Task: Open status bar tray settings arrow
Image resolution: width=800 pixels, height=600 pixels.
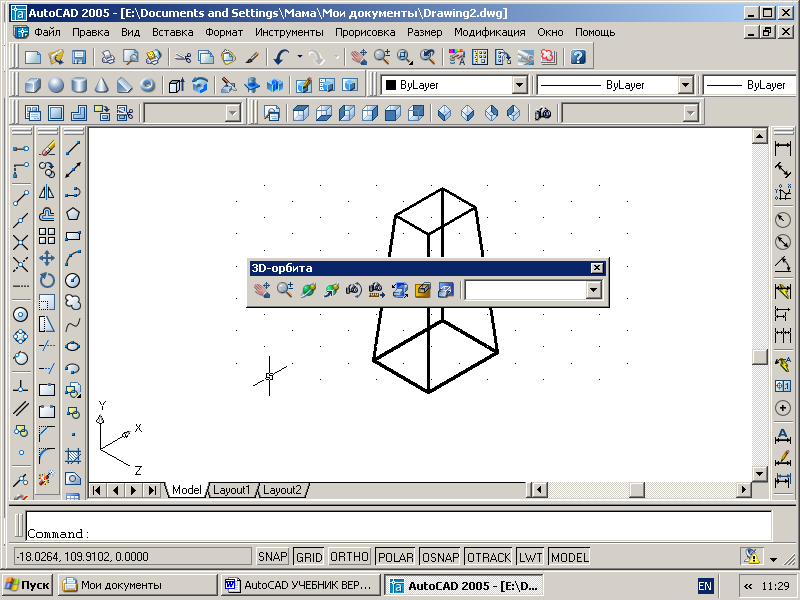Action: 773,559
